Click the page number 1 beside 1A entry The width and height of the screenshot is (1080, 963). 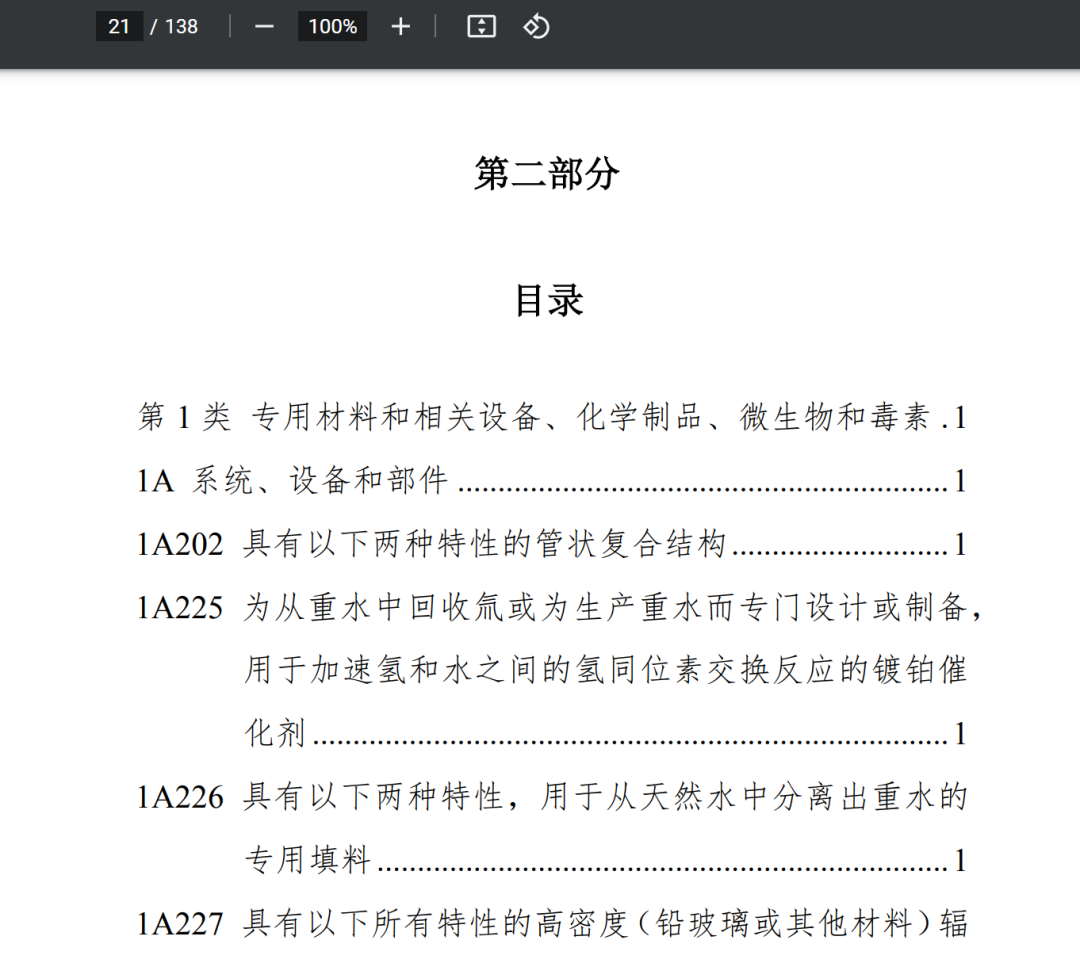click(959, 482)
